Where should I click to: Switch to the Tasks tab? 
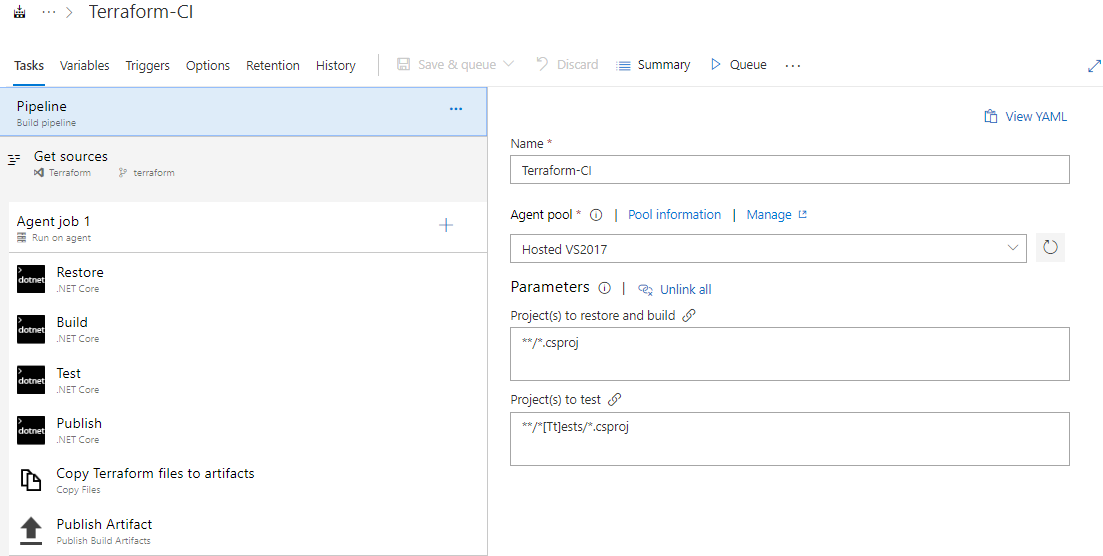(x=29, y=65)
